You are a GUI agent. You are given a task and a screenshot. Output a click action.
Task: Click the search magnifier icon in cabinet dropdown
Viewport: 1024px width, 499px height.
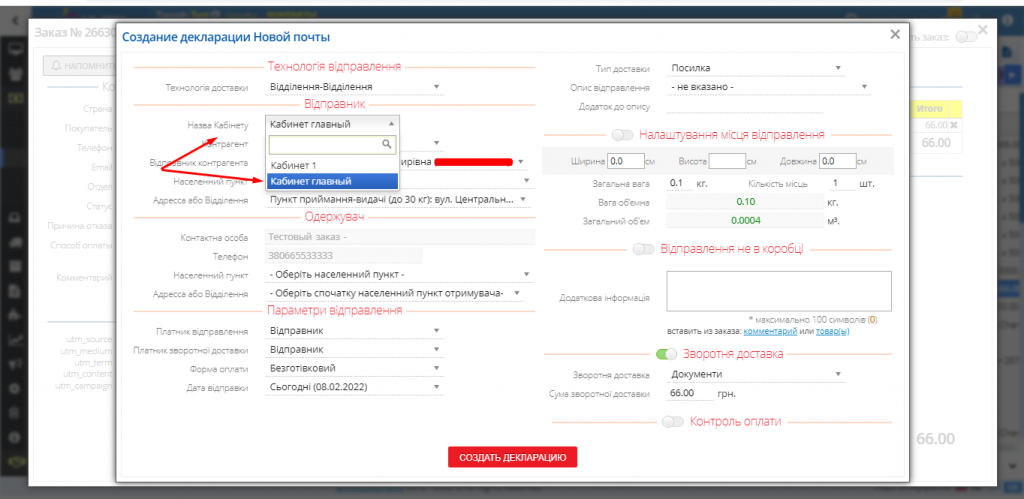pos(387,144)
